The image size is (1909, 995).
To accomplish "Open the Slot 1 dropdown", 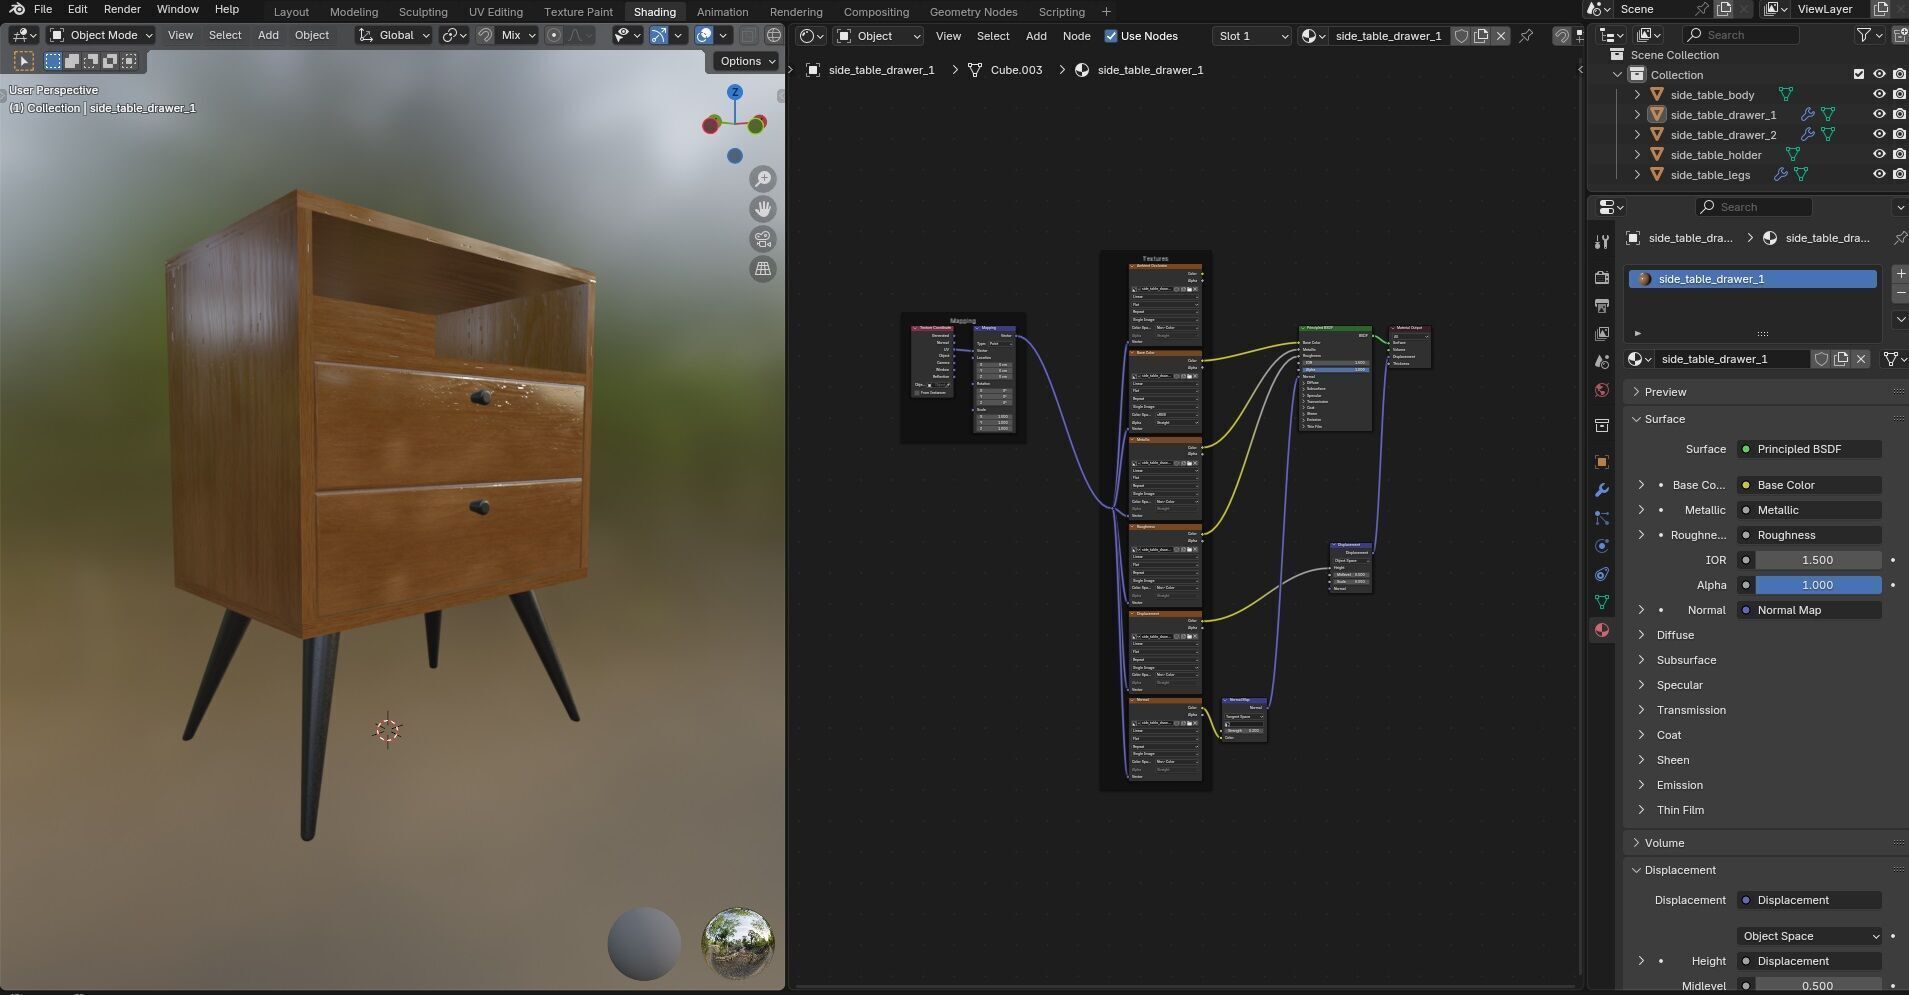I will [x=1251, y=36].
